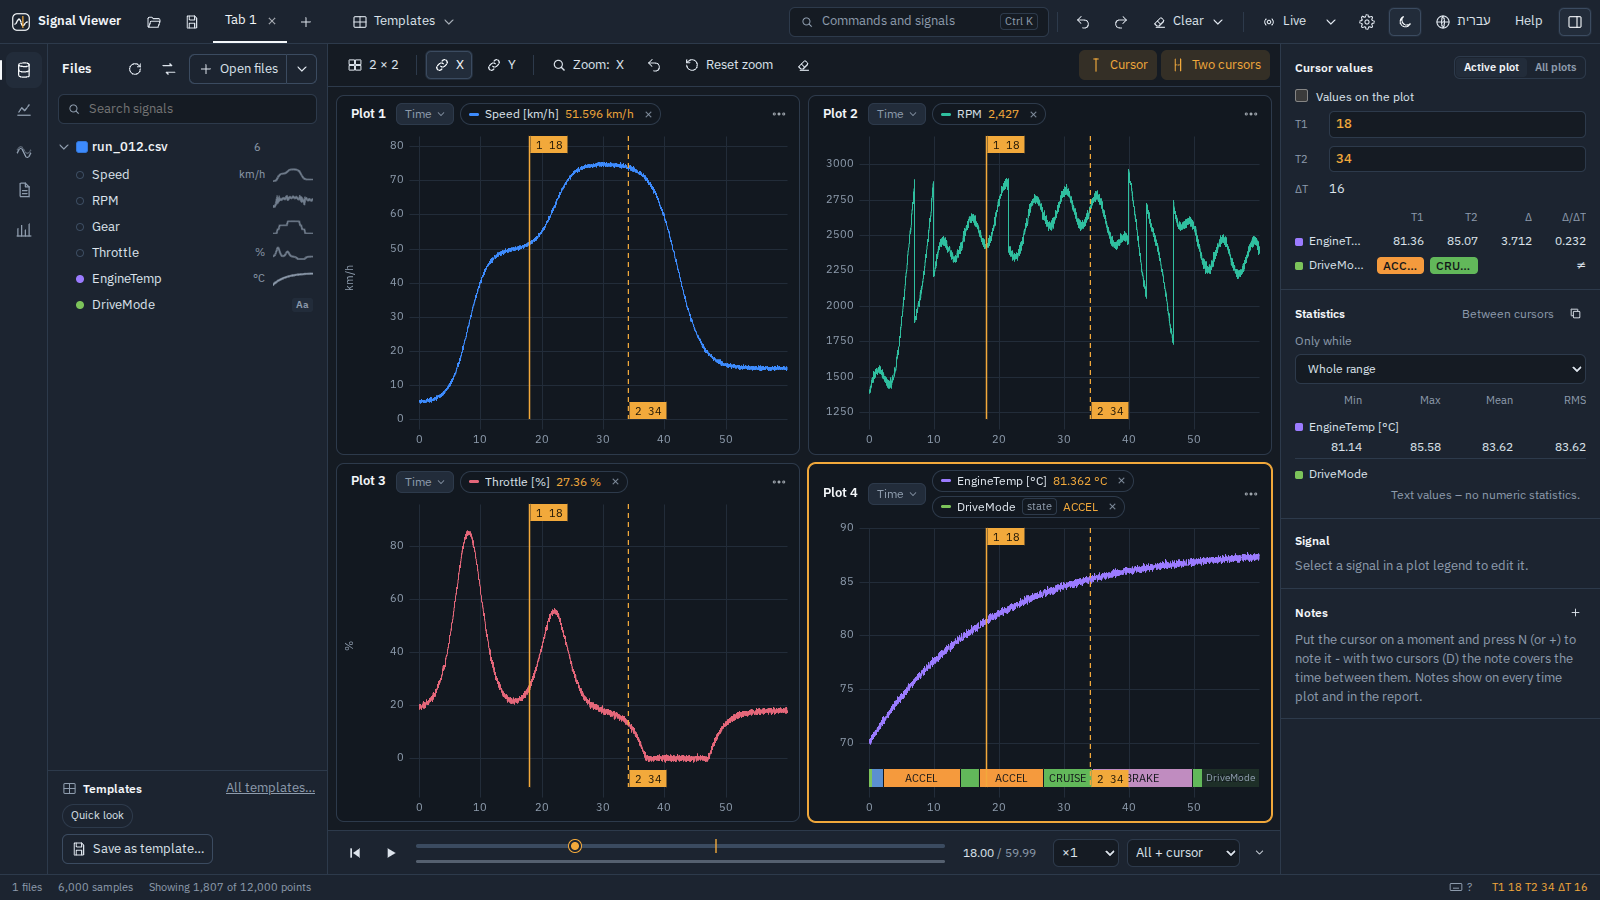The width and height of the screenshot is (1600, 900).
Task: Open Plot 1 more options menu
Action: pos(779,114)
